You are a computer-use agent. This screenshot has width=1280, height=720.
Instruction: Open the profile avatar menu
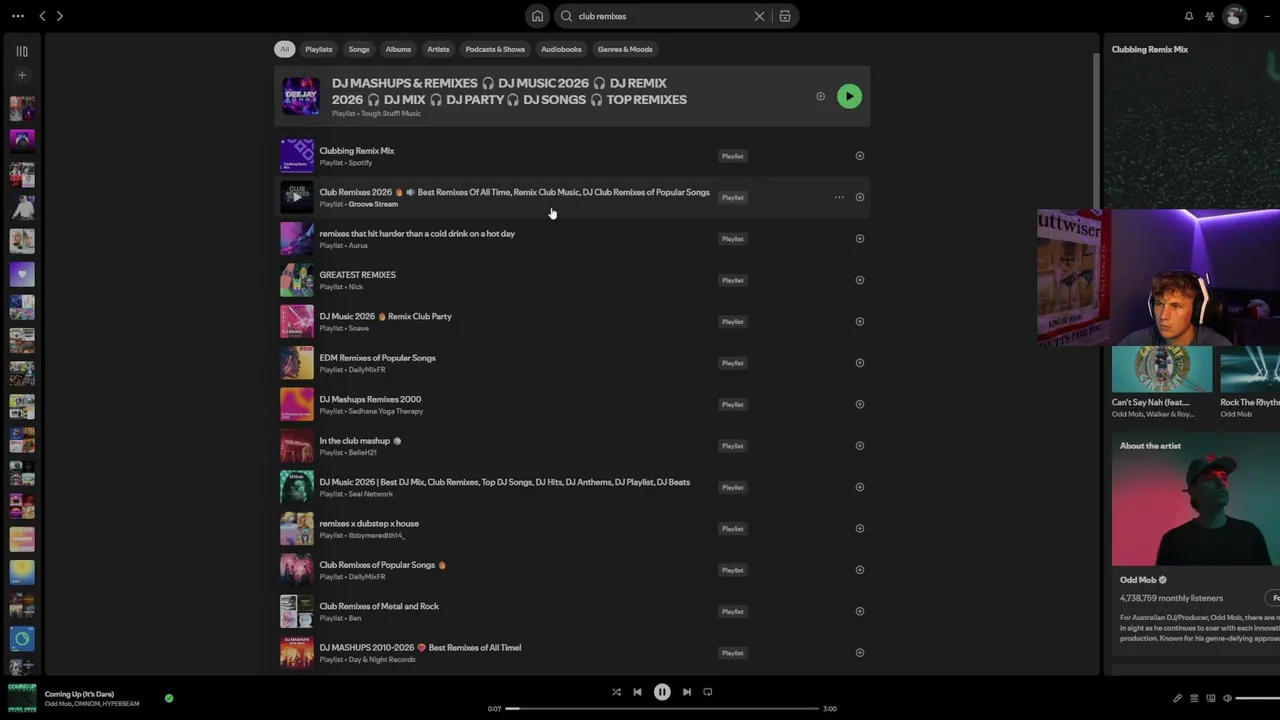click(x=1235, y=16)
